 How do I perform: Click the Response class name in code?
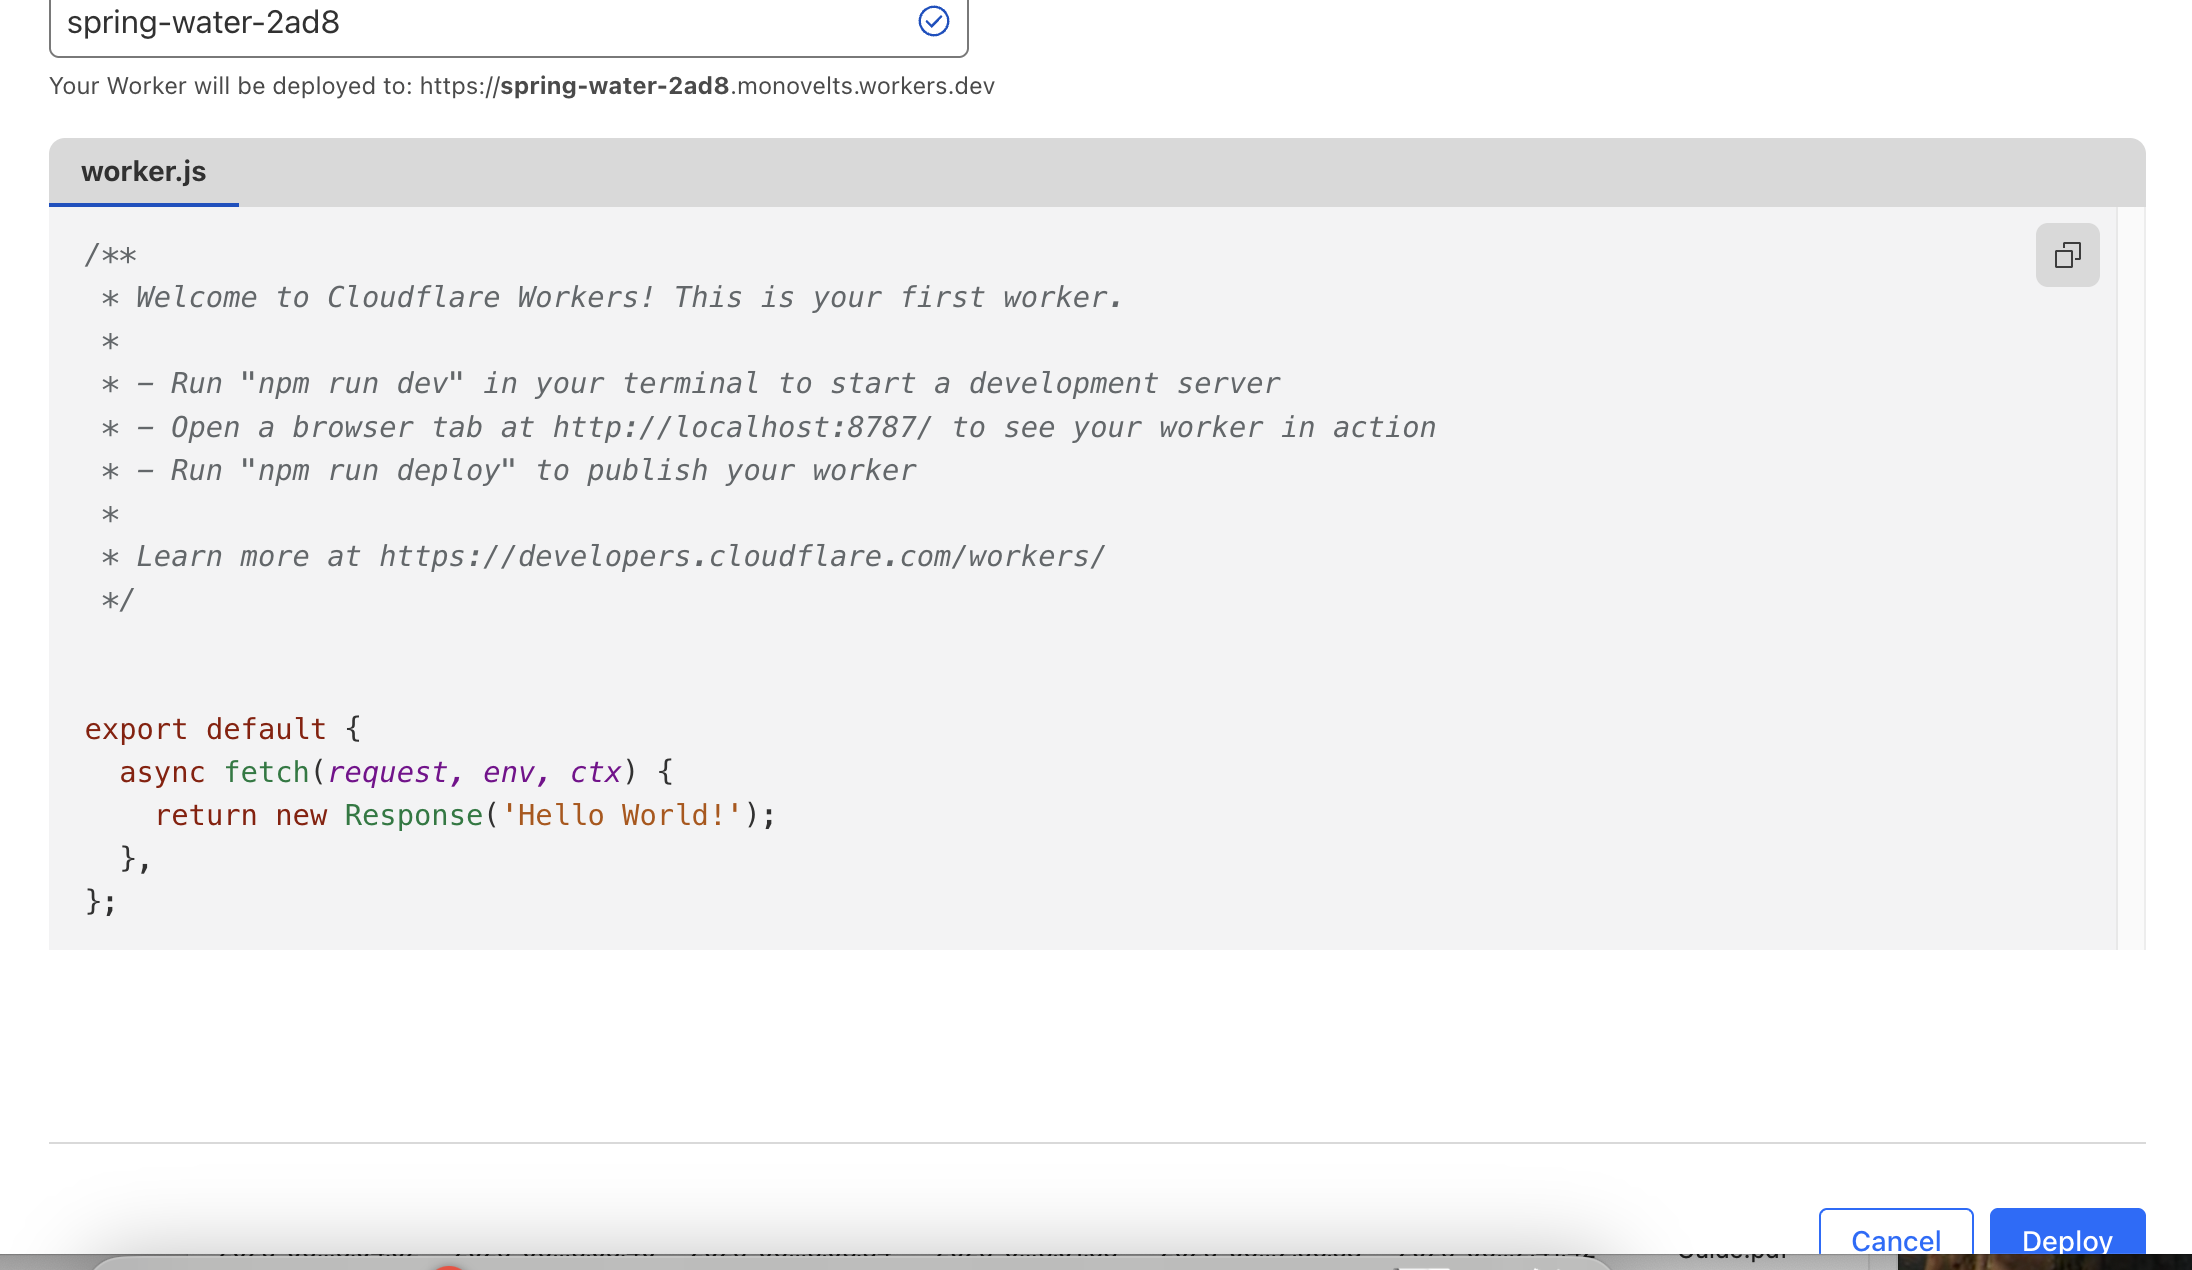tap(413, 815)
